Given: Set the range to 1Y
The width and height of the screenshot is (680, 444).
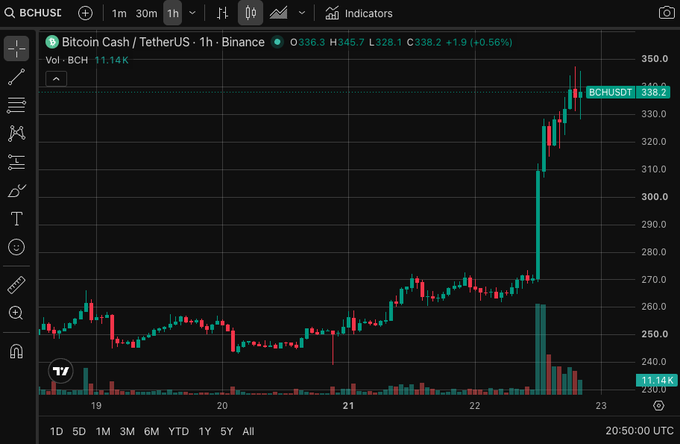Looking at the screenshot, I should tap(205, 431).
